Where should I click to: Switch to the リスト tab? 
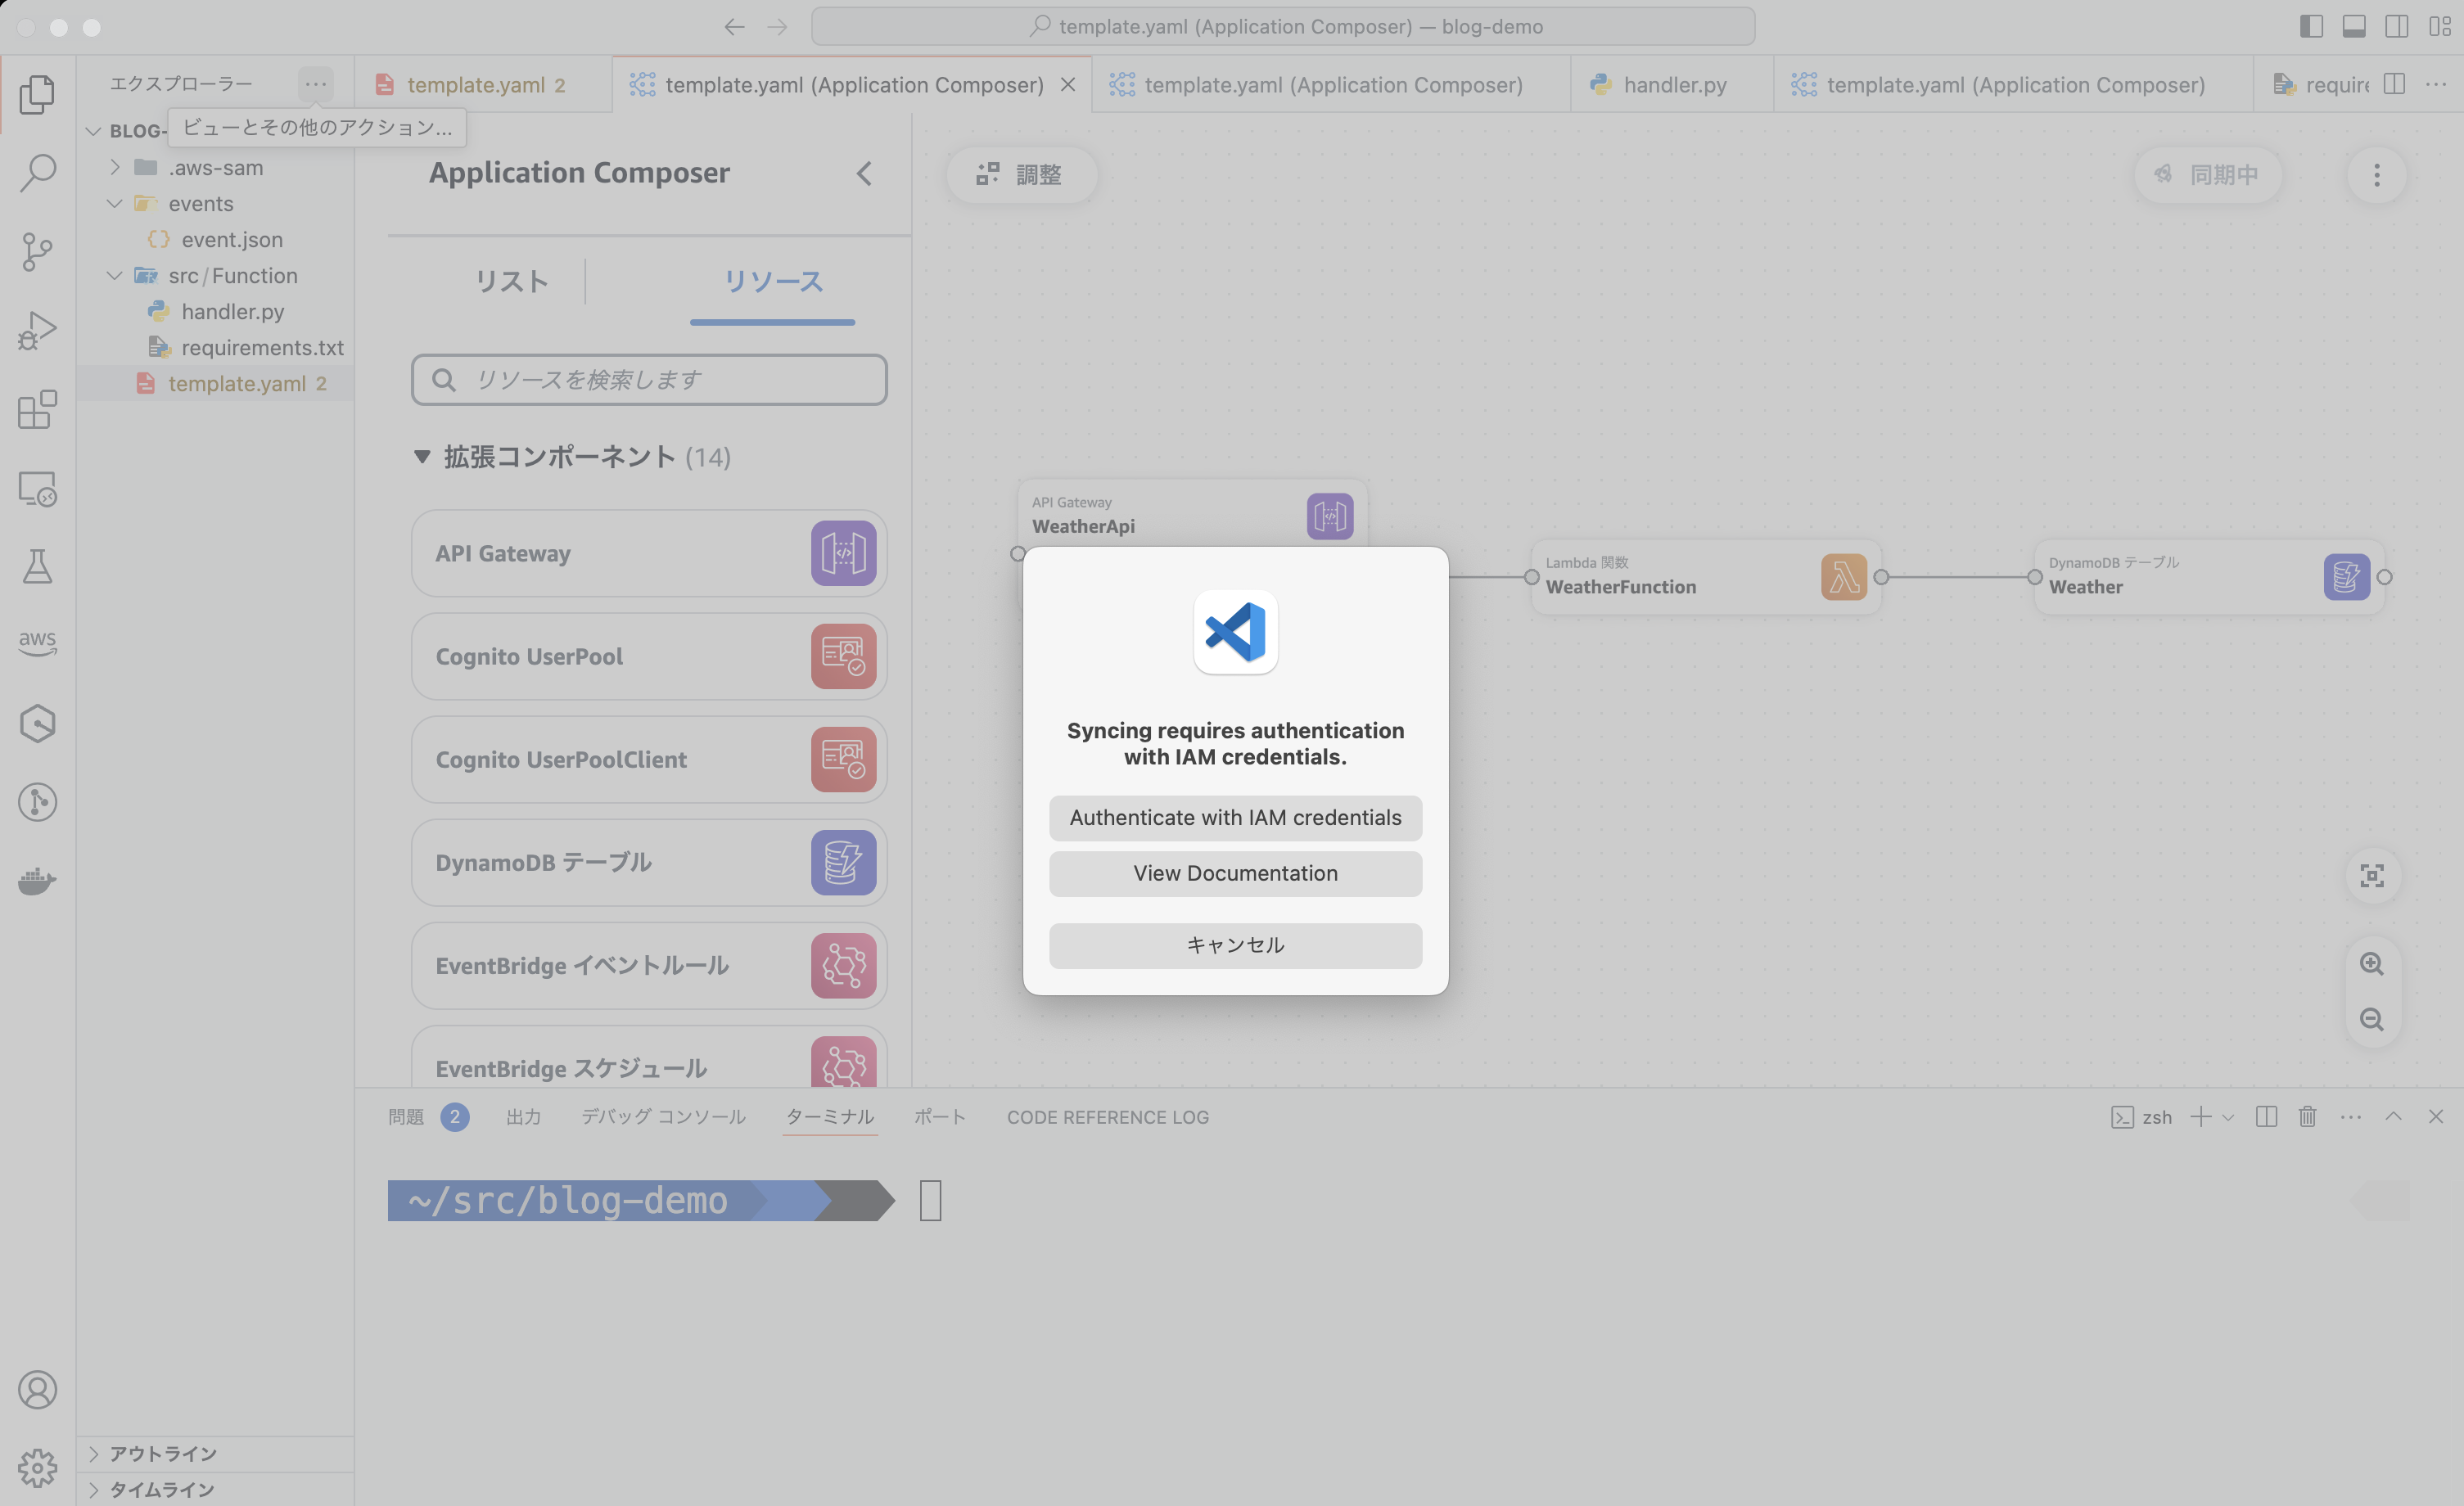511,281
